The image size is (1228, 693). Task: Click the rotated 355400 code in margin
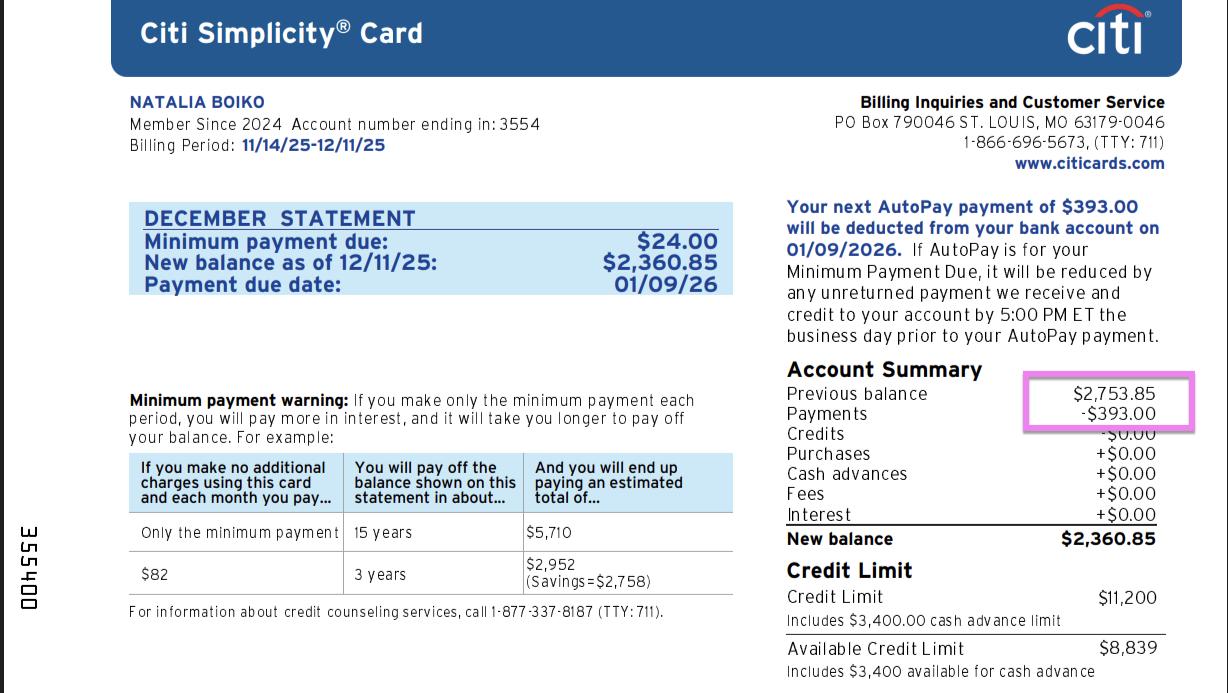[29, 567]
